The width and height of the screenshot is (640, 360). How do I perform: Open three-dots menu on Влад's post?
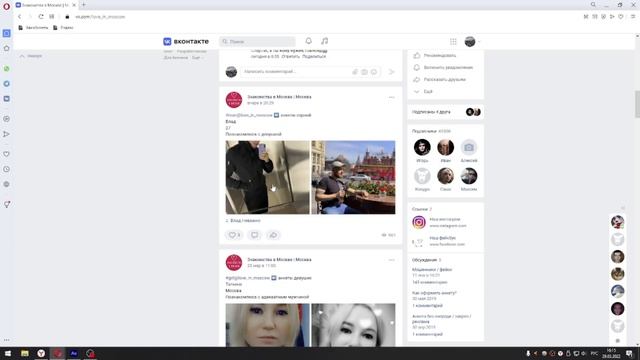pos(391,97)
